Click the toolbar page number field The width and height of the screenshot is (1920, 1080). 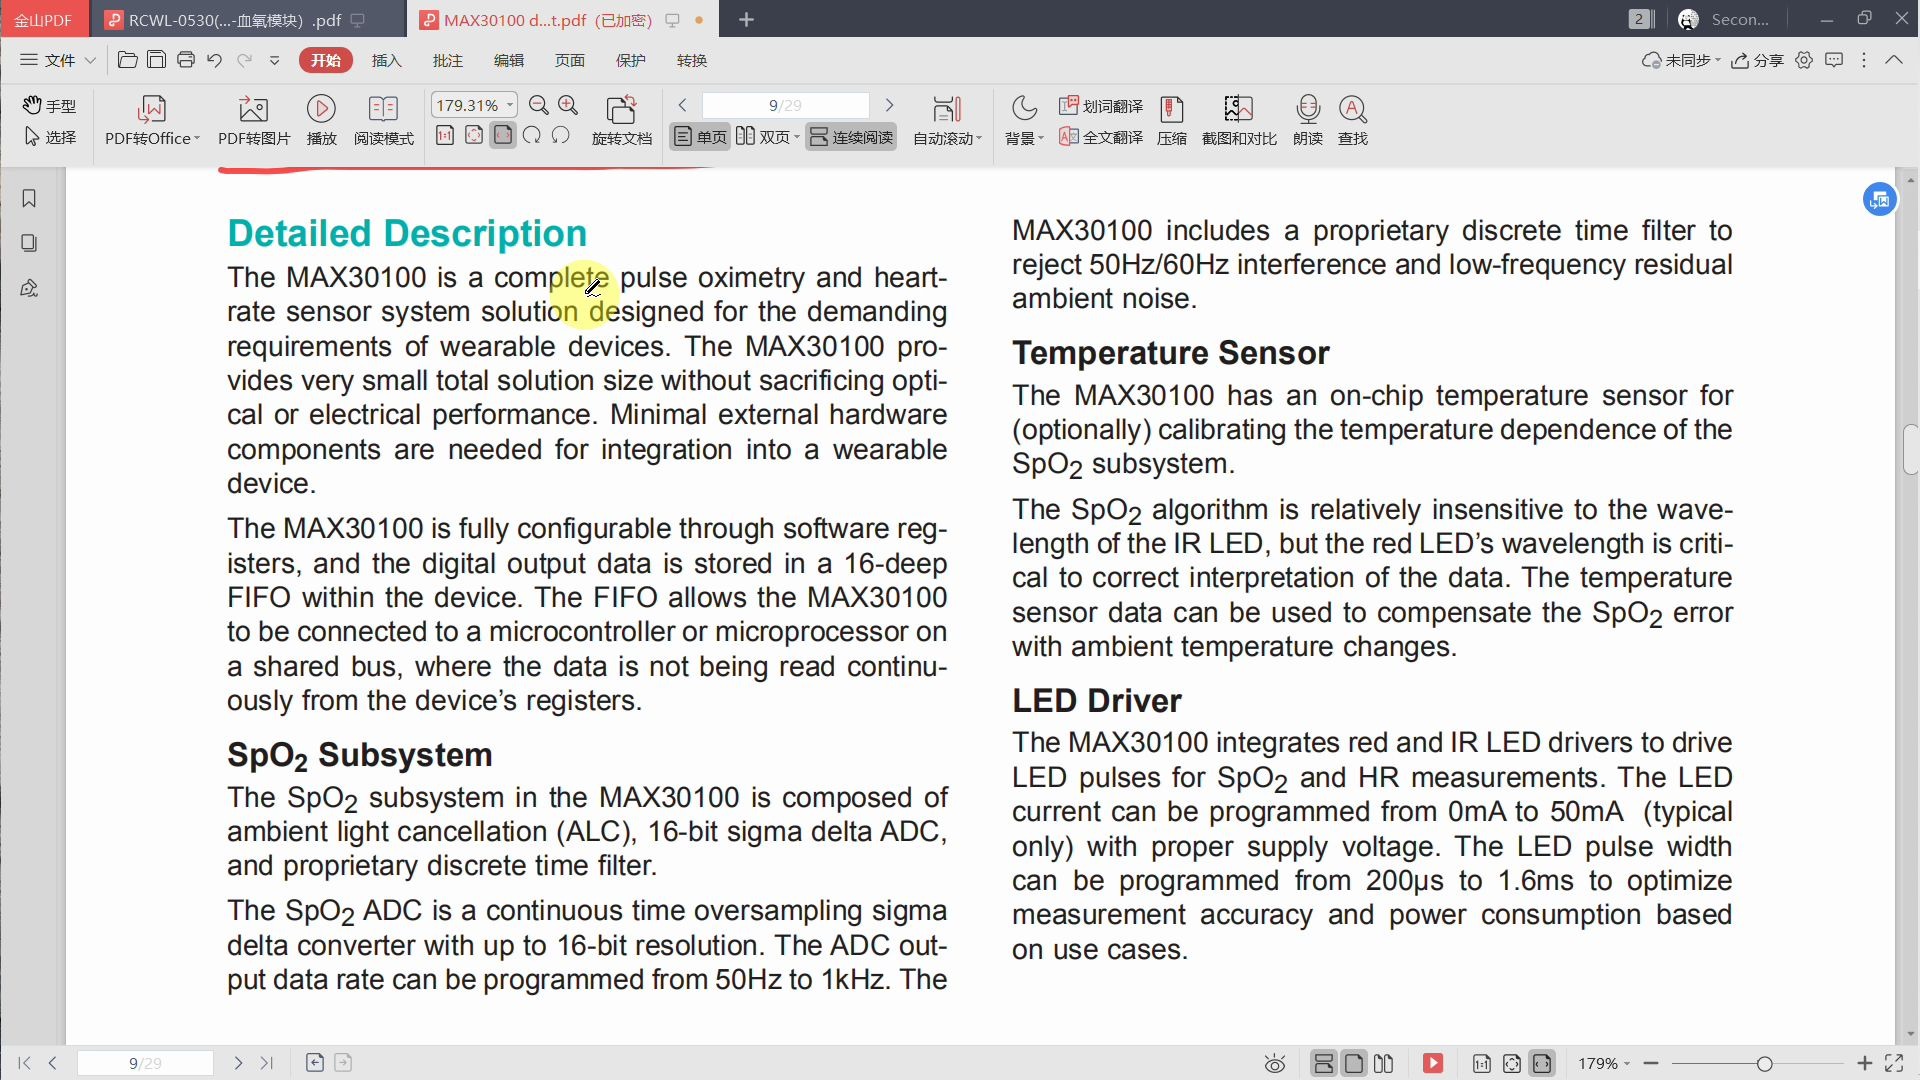point(785,105)
